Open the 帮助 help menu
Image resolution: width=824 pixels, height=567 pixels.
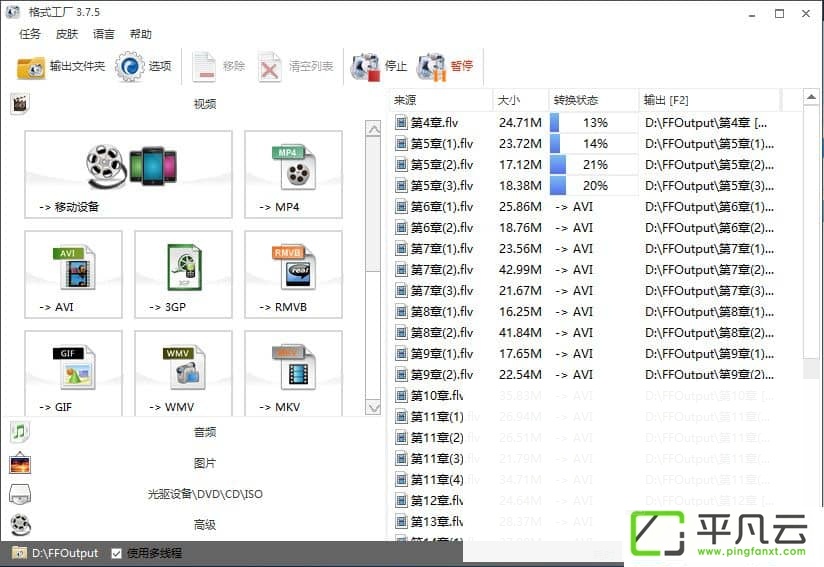(x=140, y=34)
